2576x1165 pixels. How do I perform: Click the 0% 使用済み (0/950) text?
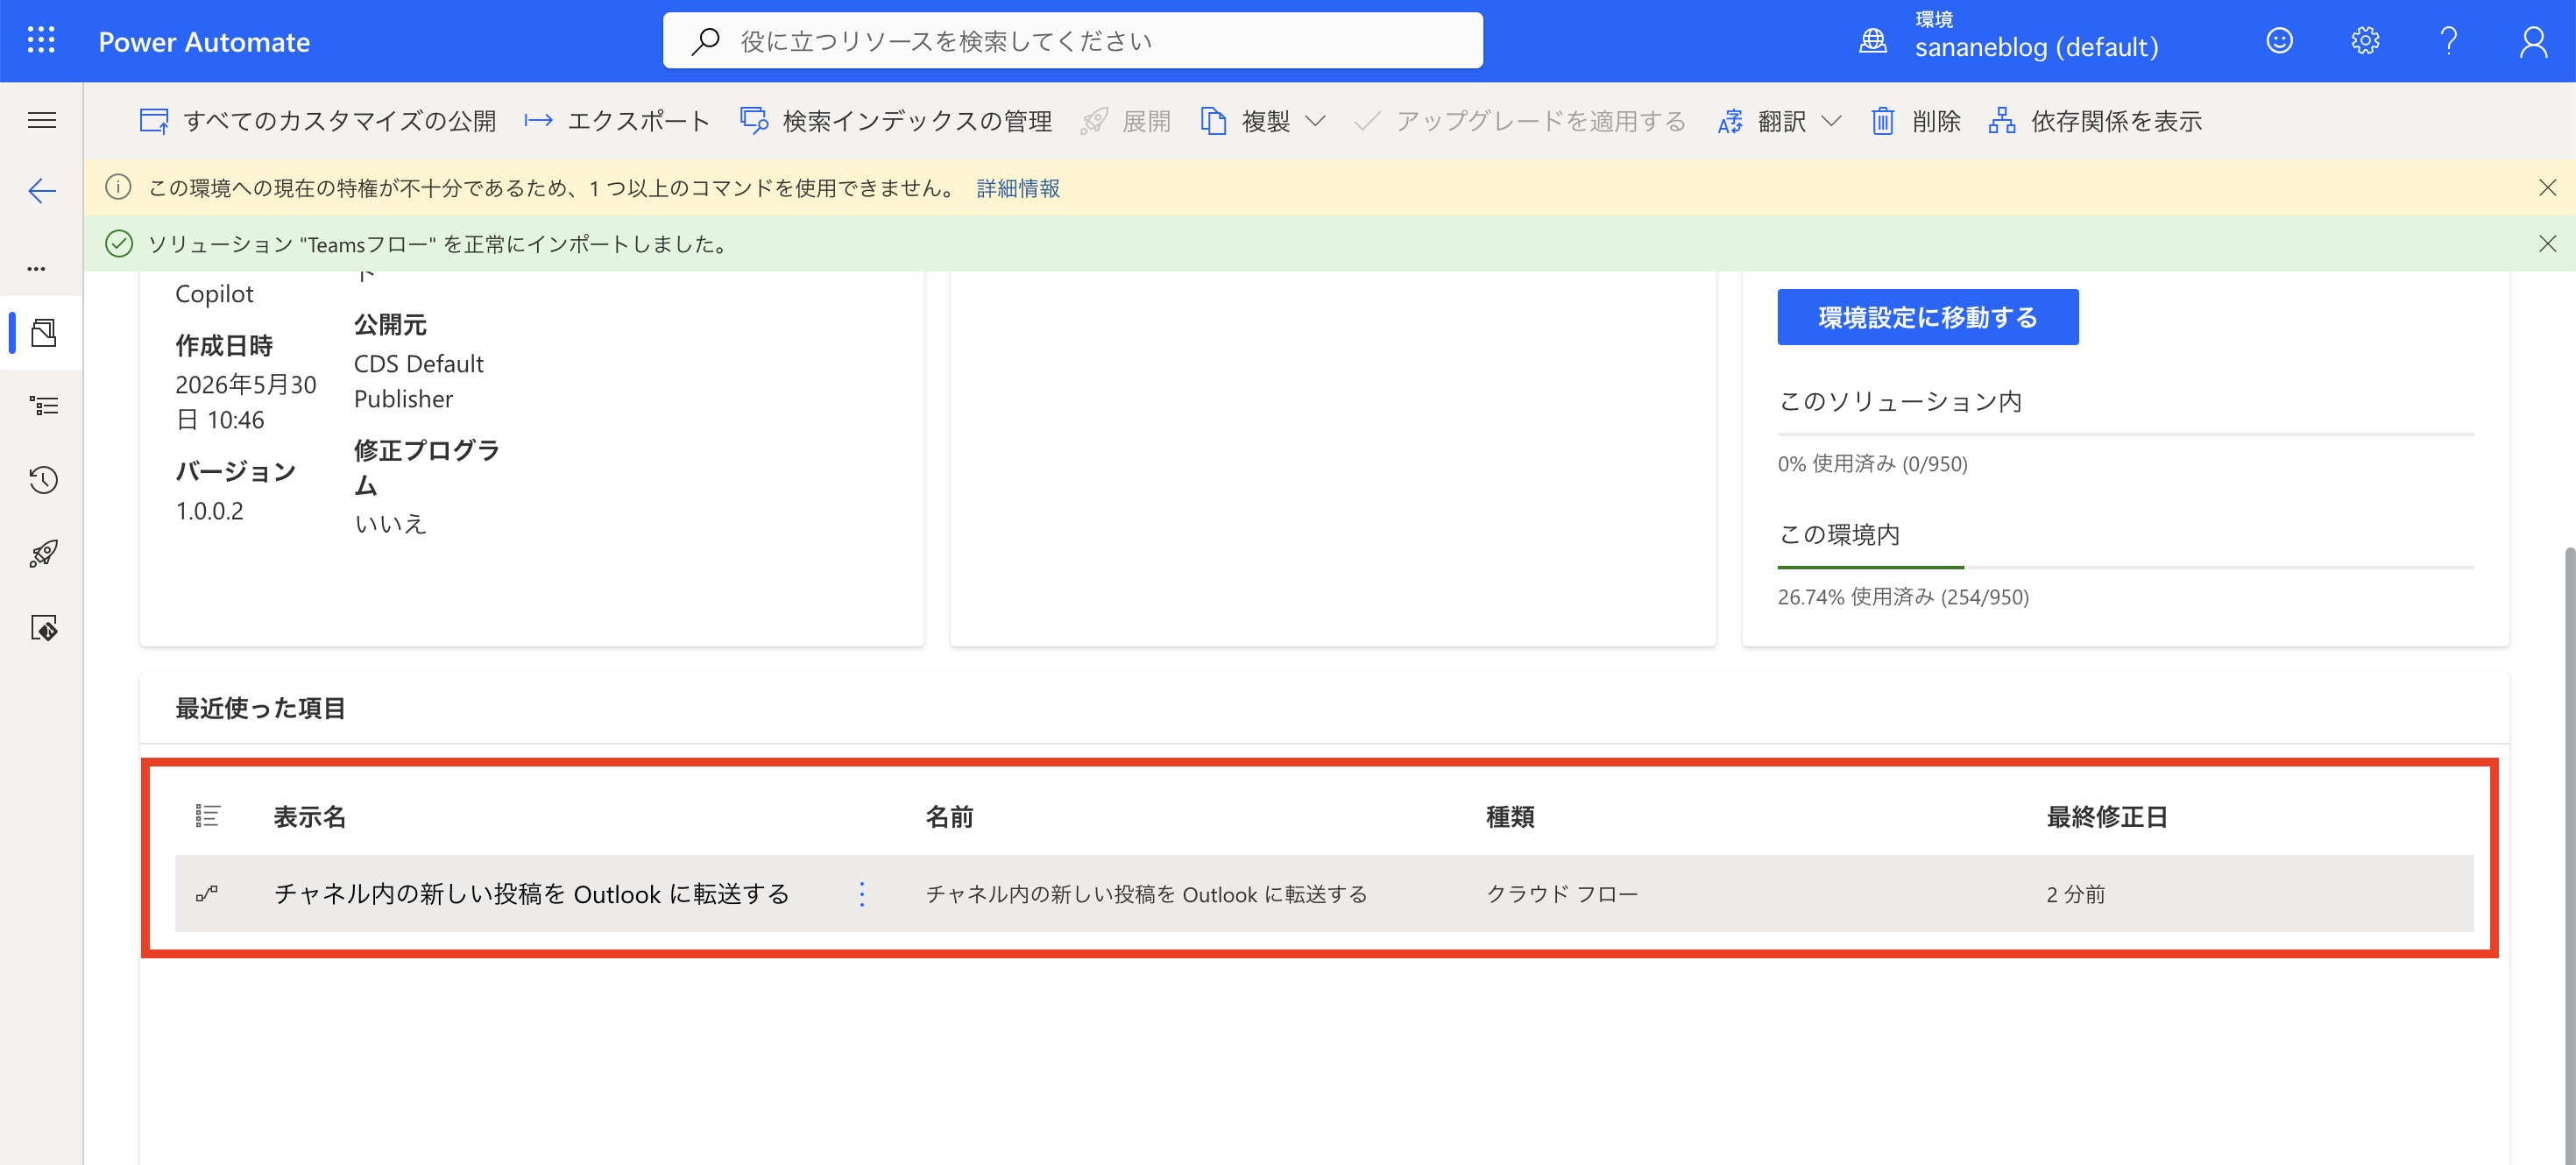click(x=1872, y=464)
